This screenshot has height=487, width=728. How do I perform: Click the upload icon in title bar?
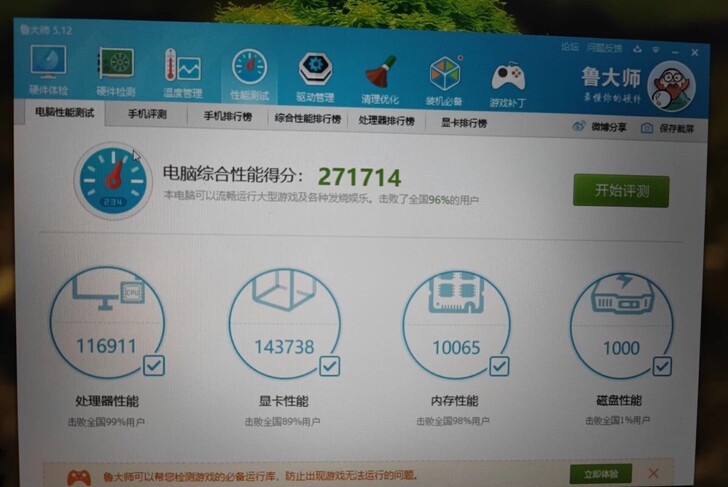[x=637, y=49]
